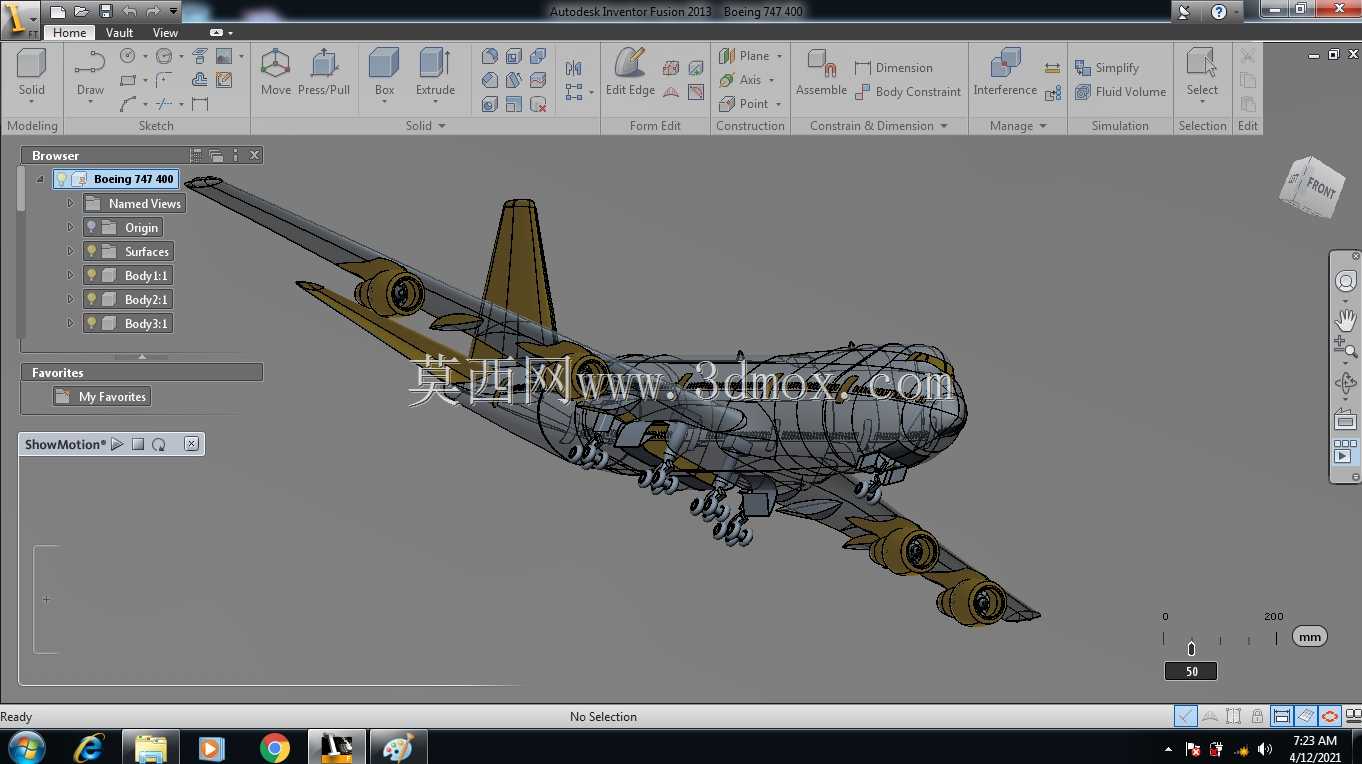Open the Axis dropdown in Construction
The width and height of the screenshot is (1362, 764).
coord(772,80)
